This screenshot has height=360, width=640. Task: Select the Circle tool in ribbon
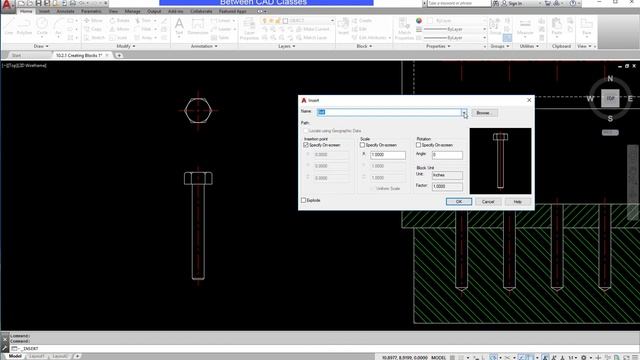pos(42,27)
